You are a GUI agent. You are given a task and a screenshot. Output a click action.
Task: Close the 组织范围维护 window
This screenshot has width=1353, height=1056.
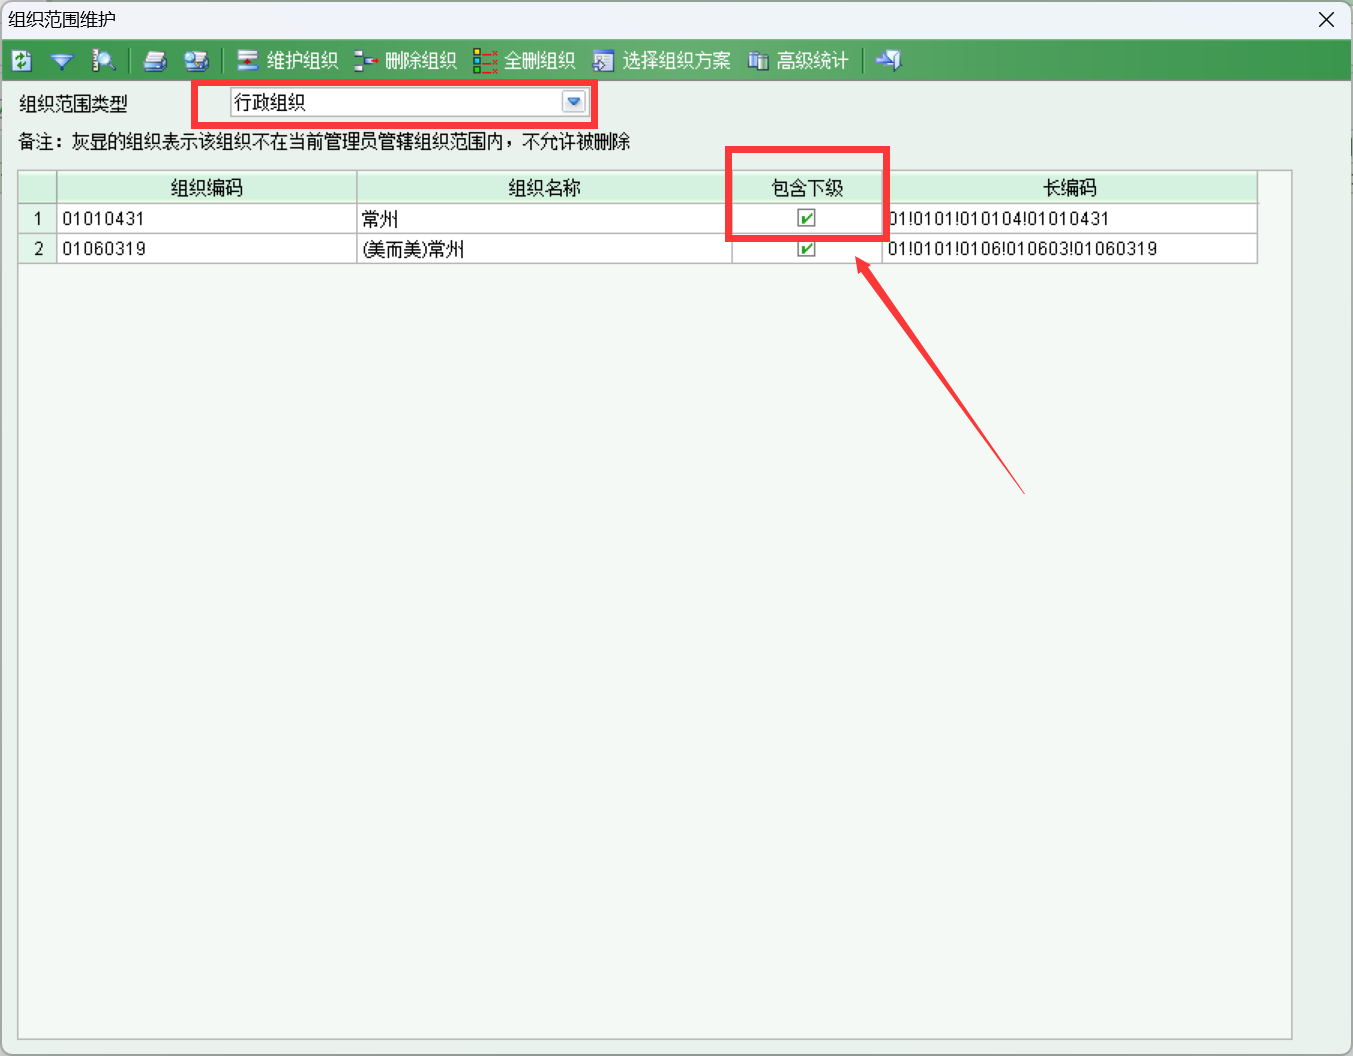pos(1326,20)
